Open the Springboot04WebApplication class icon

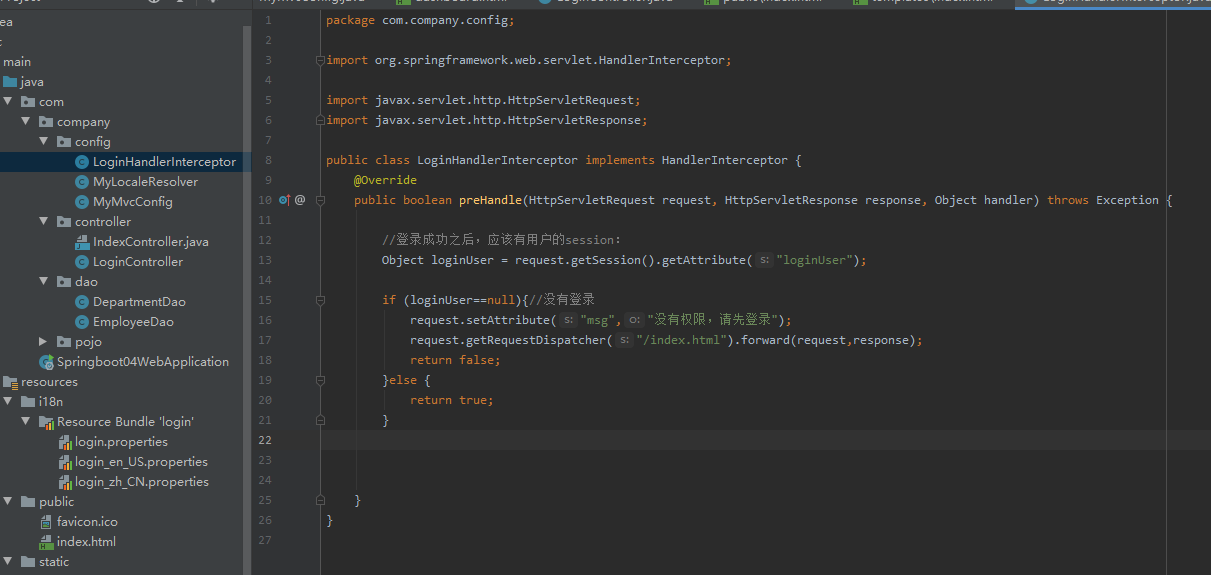pos(46,362)
